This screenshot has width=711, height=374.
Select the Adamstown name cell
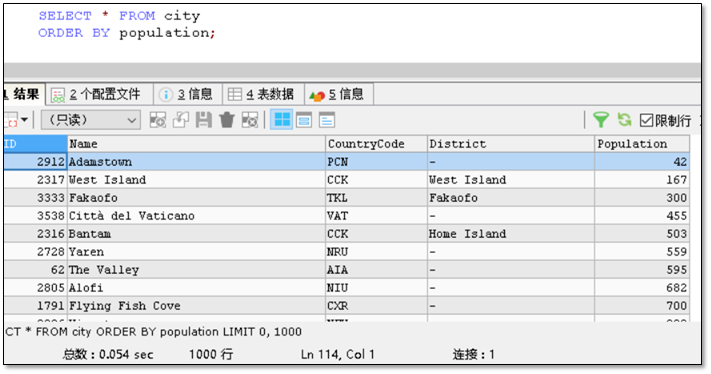pyautogui.click(x=196, y=162)
